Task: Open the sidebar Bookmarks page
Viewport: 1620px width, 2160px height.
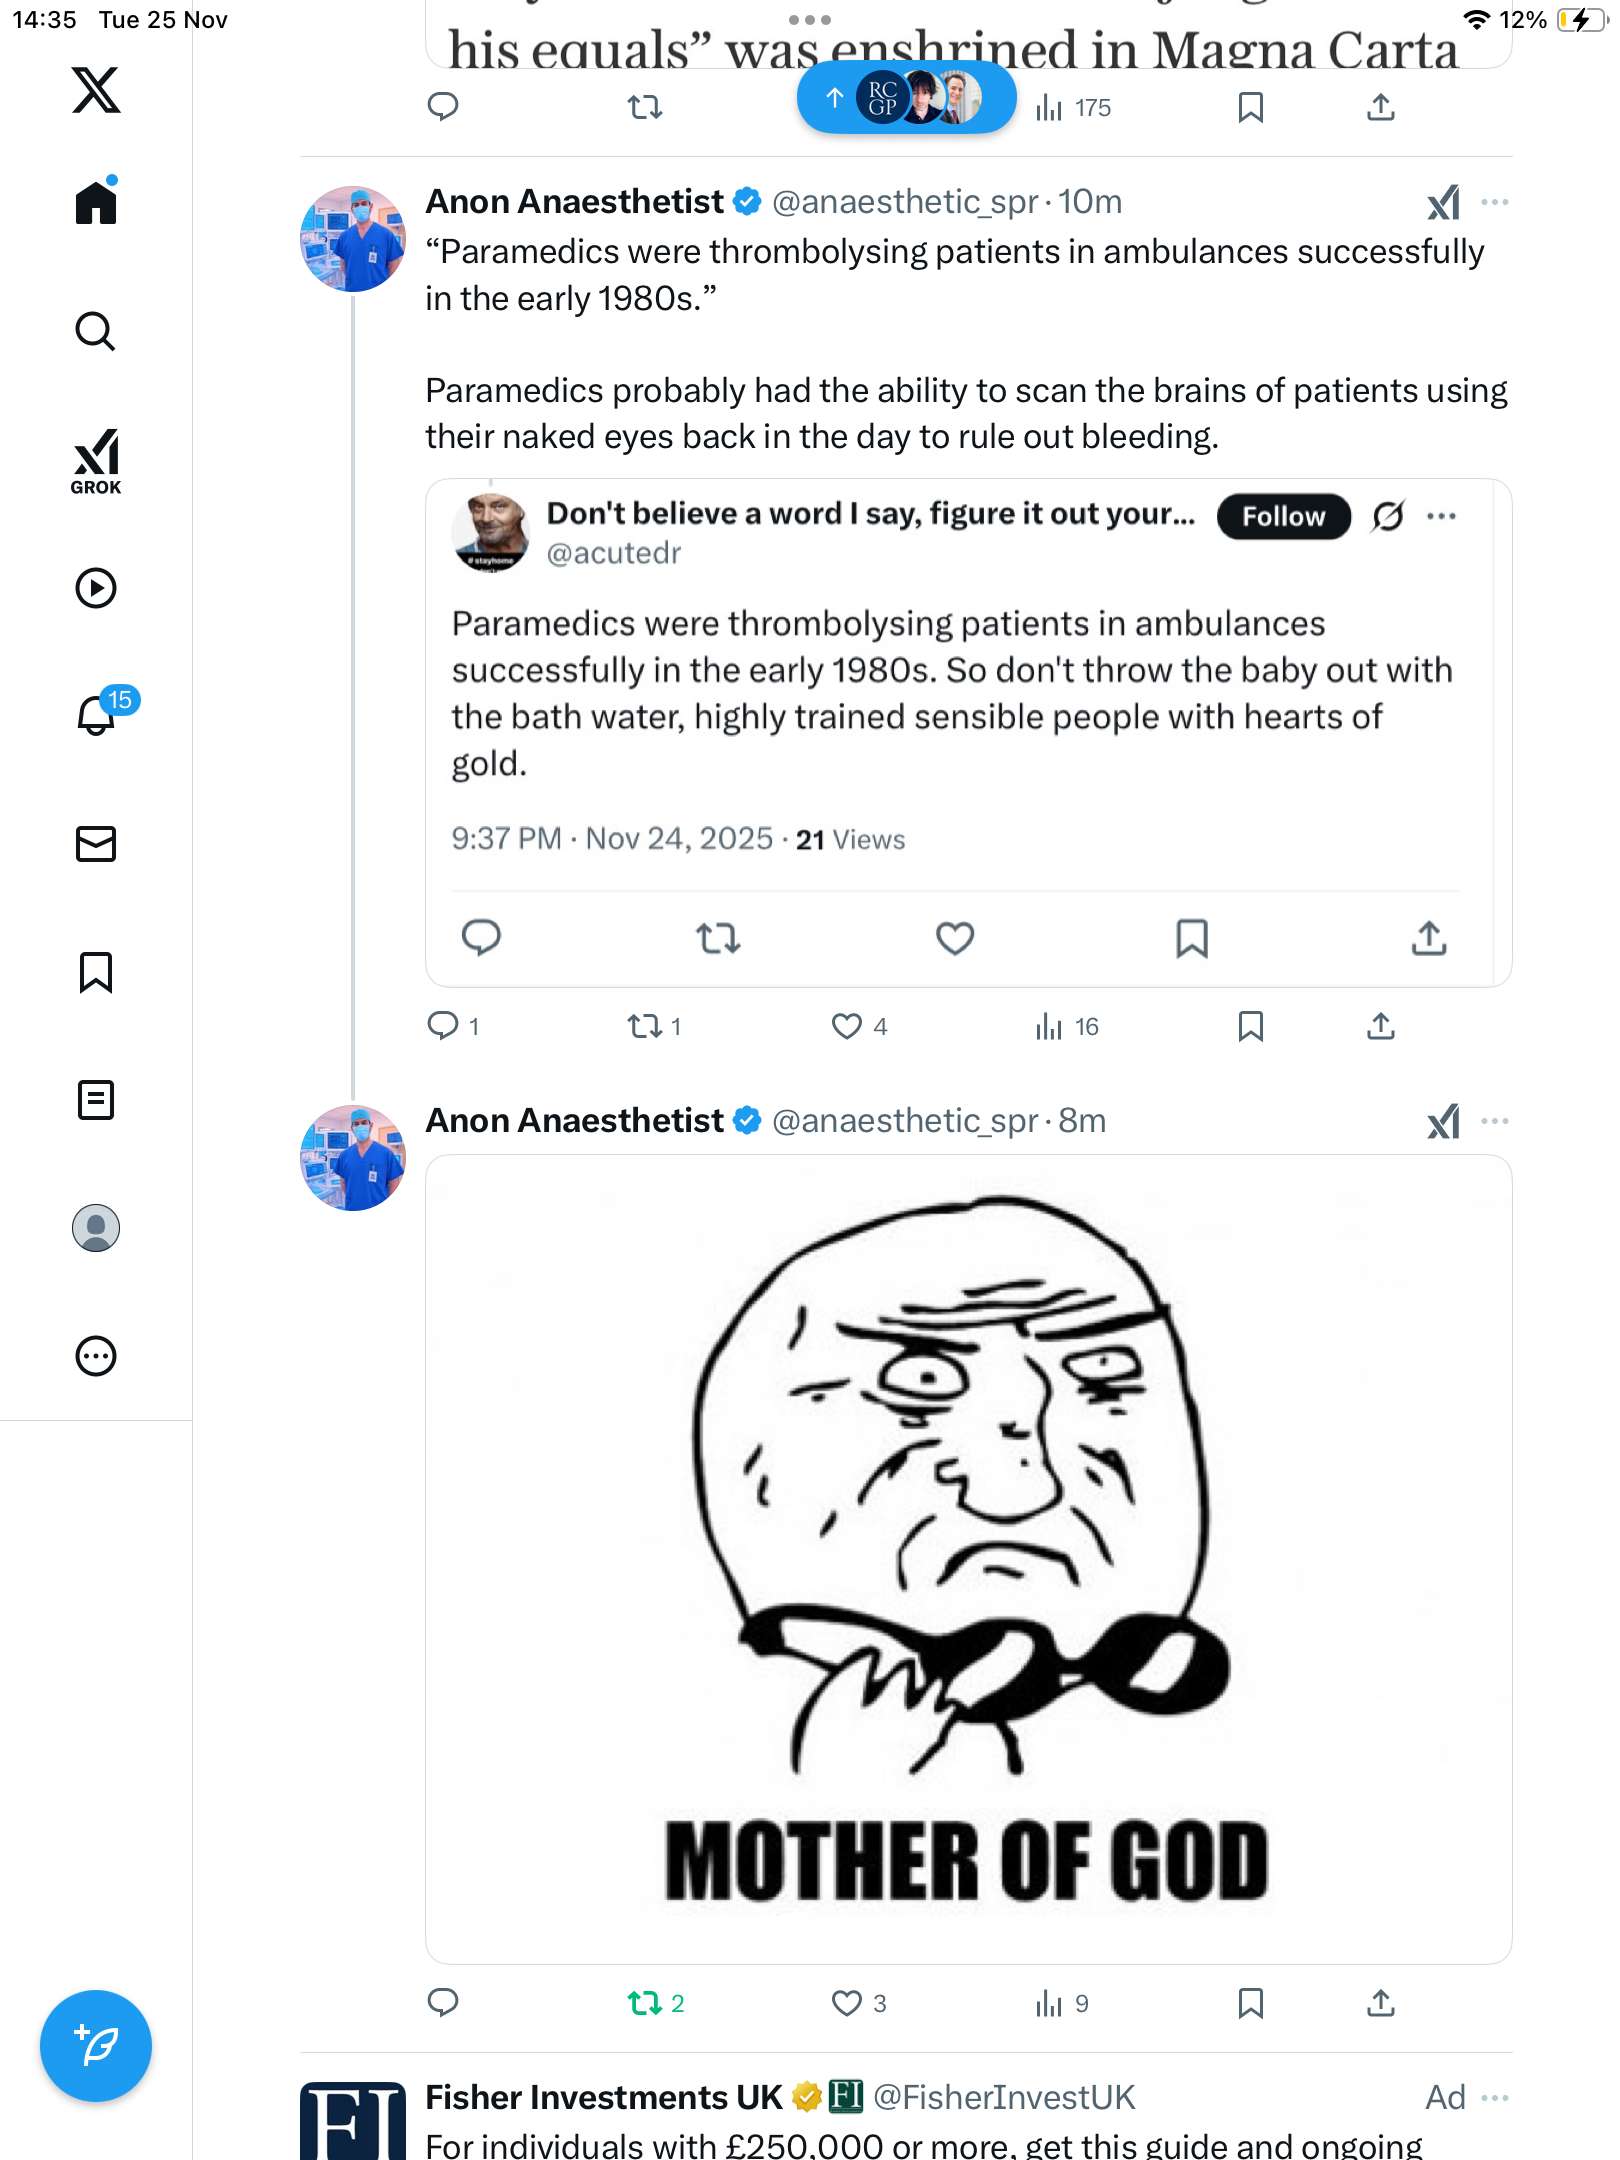Action: 96,972
